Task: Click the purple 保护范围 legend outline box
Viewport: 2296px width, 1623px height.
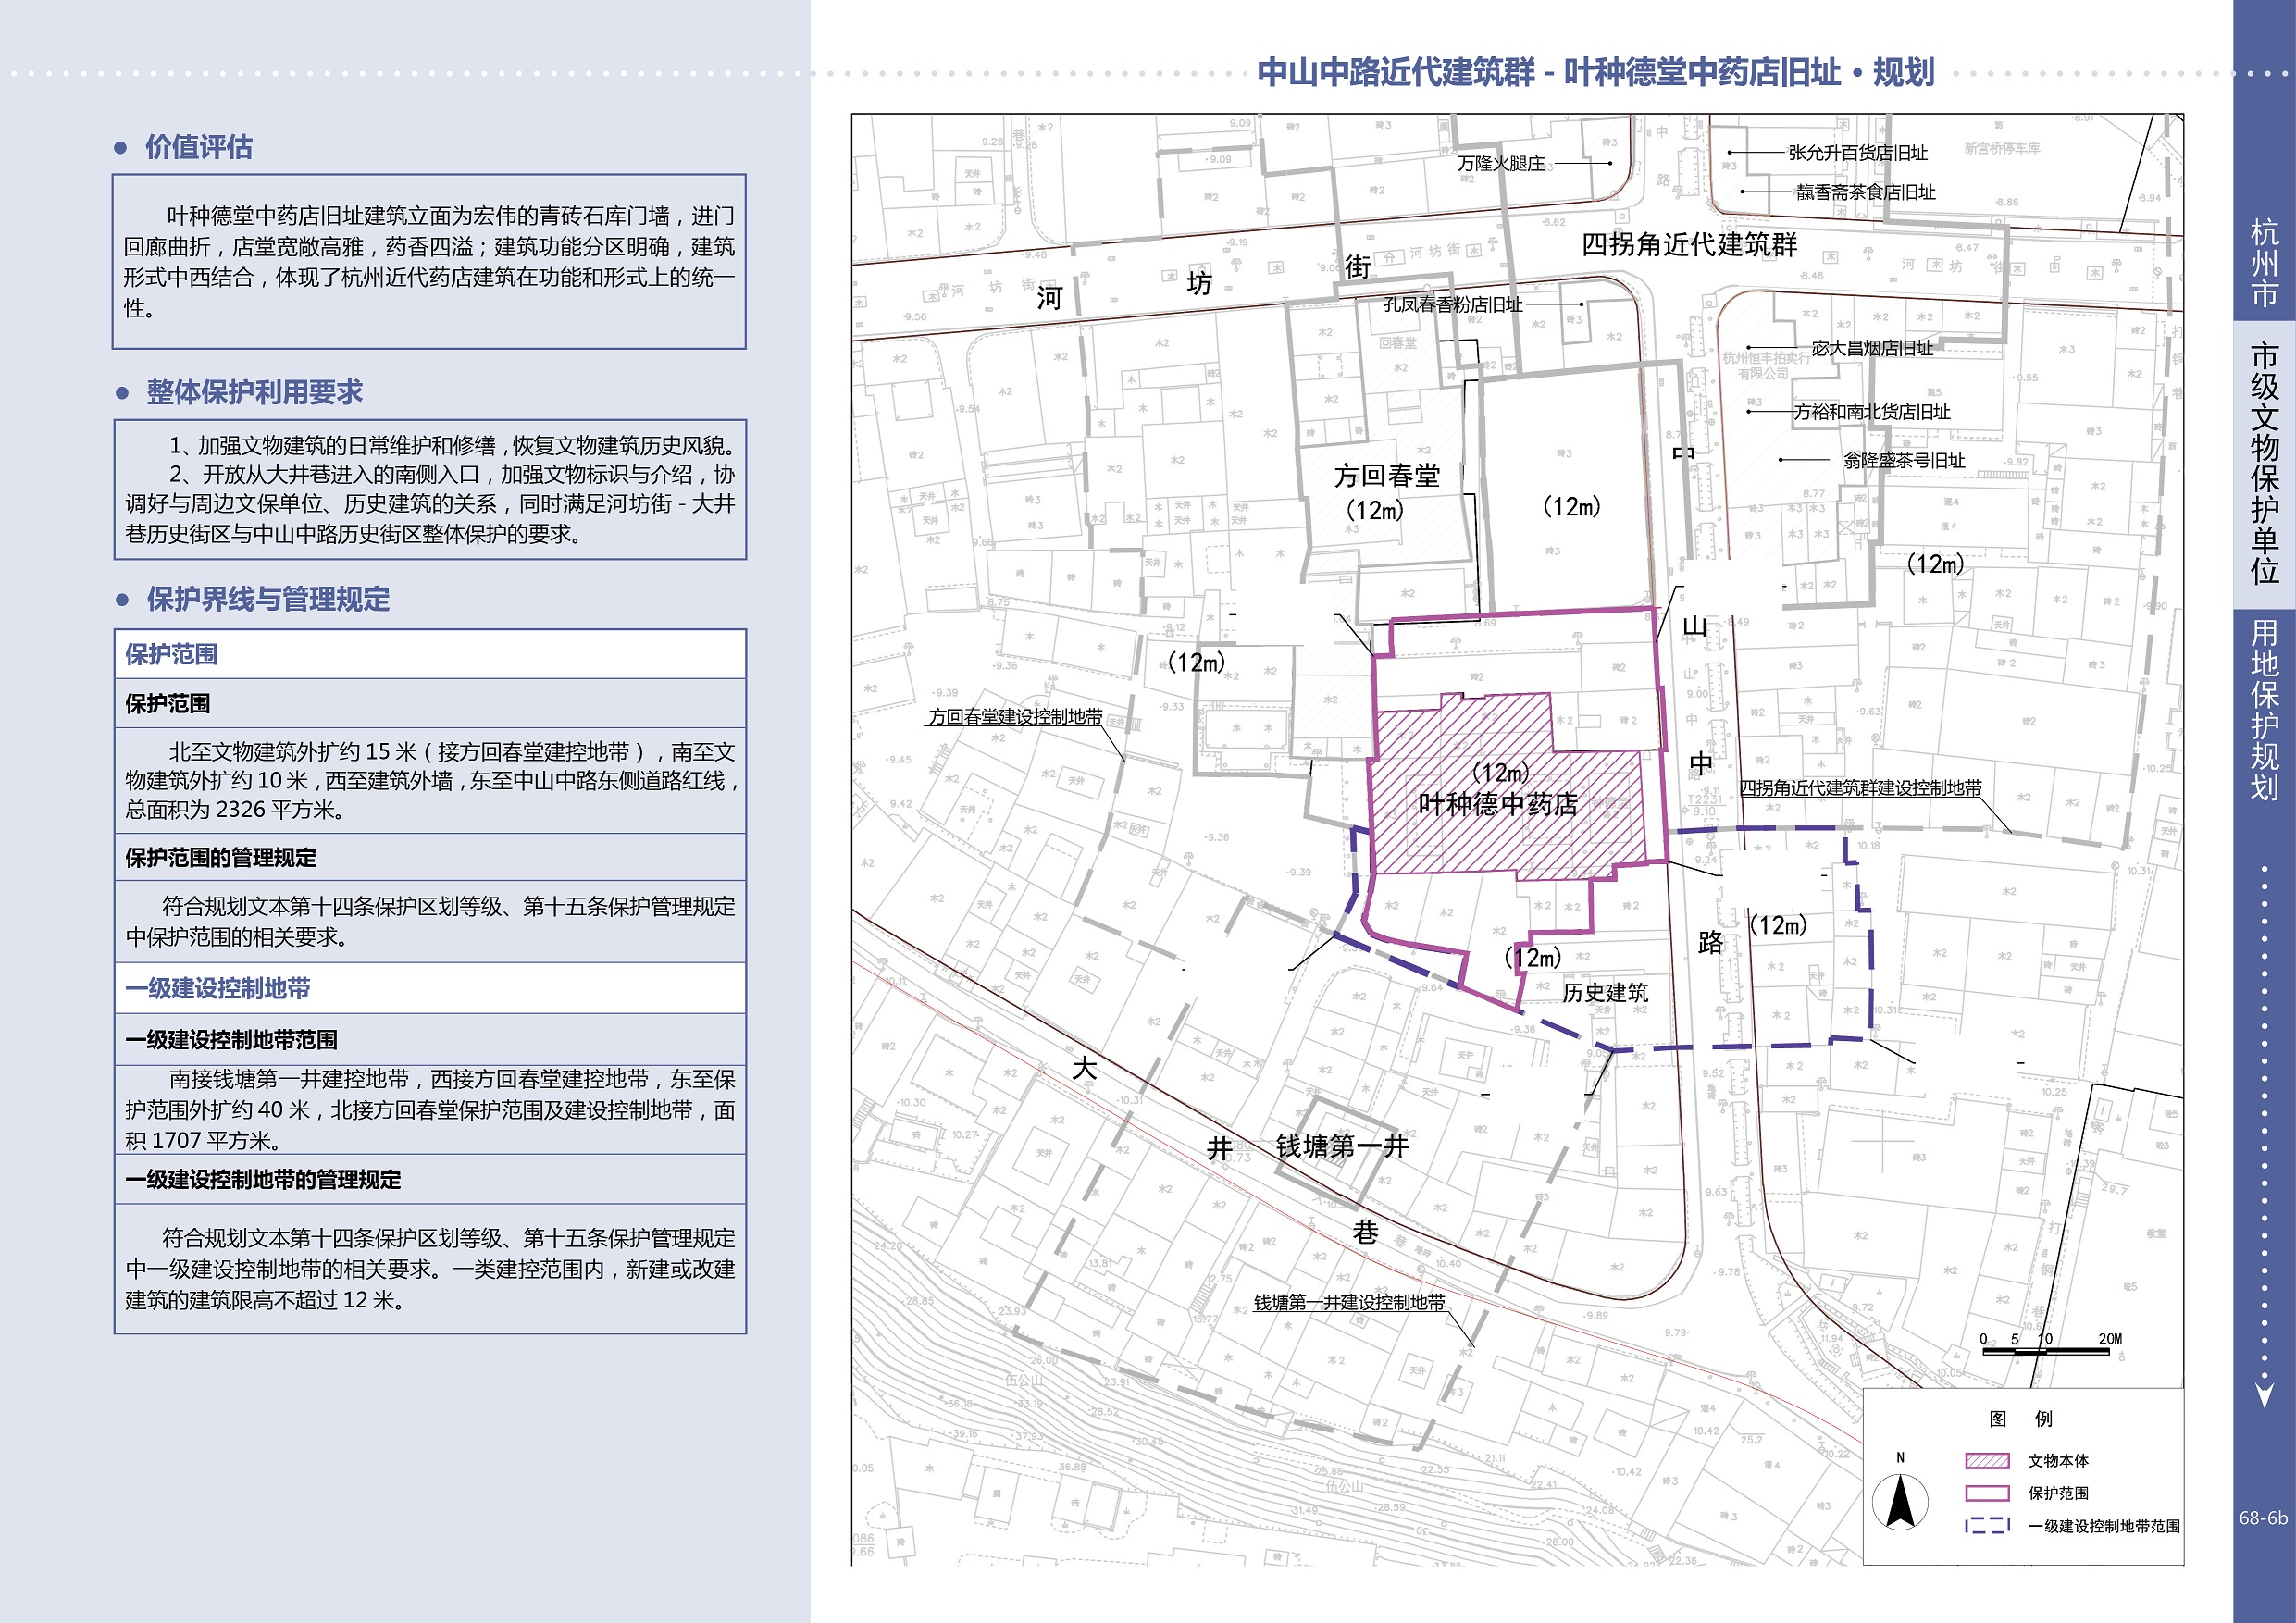Action: 1986,1493
